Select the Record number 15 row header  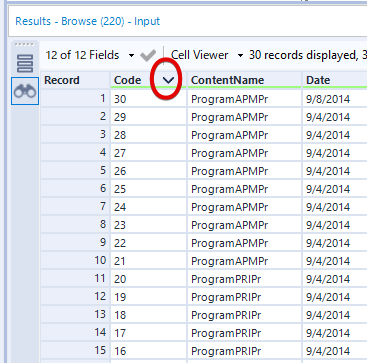[75, 351]
